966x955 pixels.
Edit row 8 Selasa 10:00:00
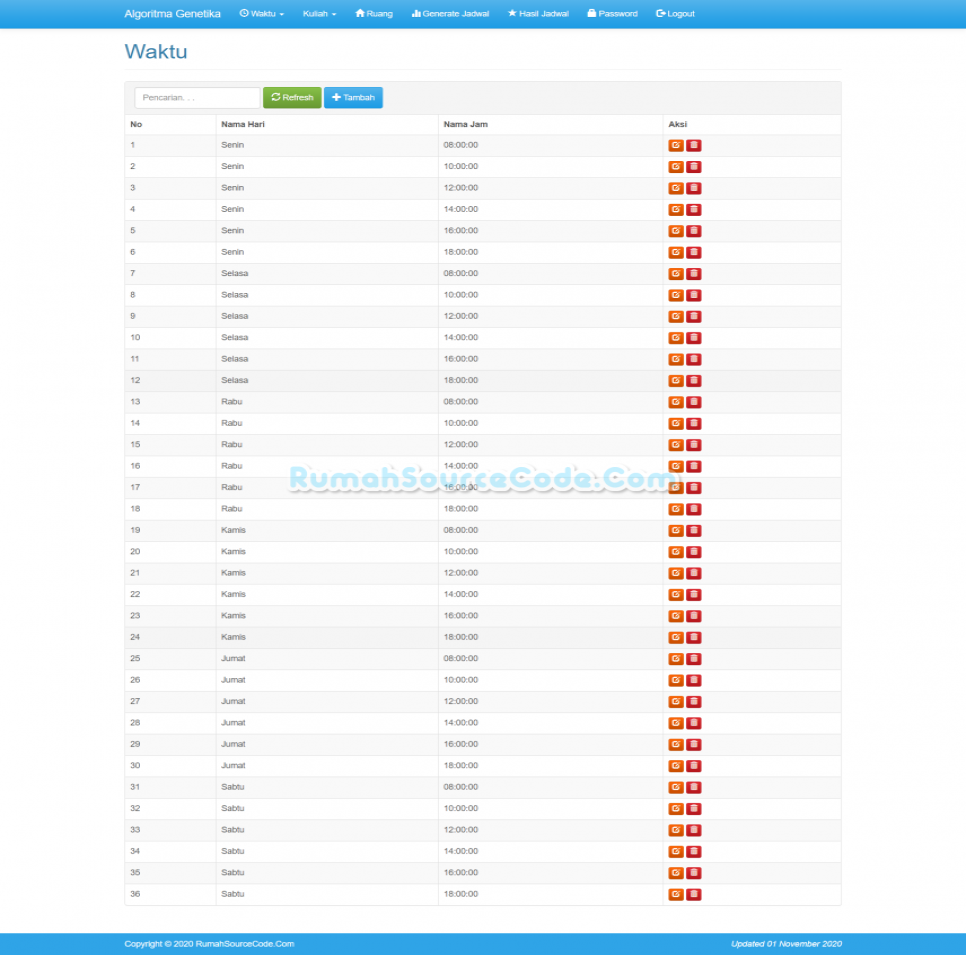[x=676, y=295]
